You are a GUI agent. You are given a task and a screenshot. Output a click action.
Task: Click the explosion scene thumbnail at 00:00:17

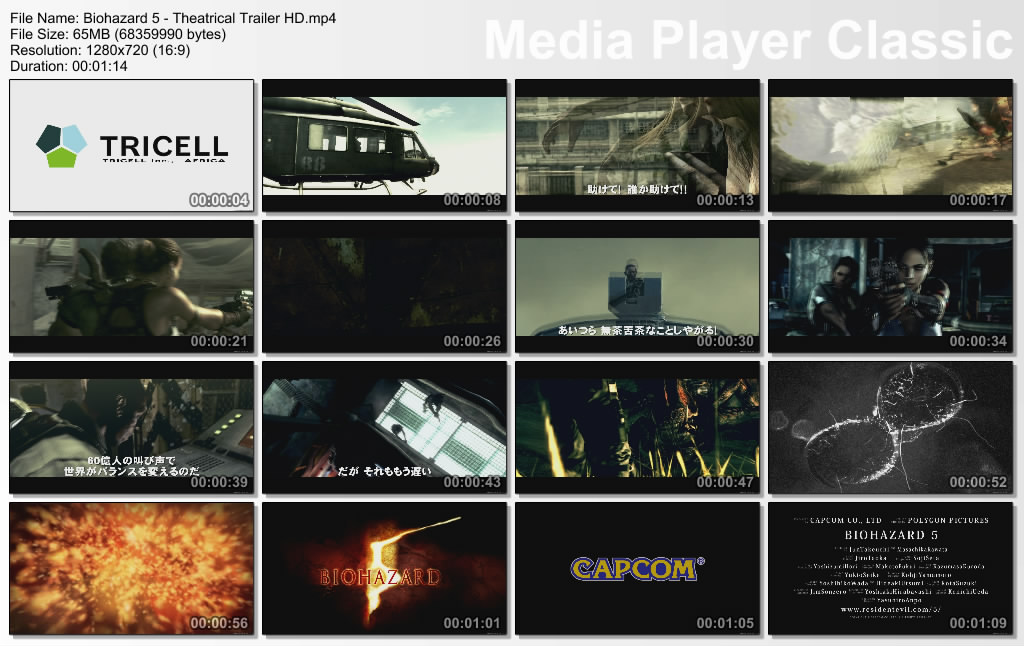(890, 145)
